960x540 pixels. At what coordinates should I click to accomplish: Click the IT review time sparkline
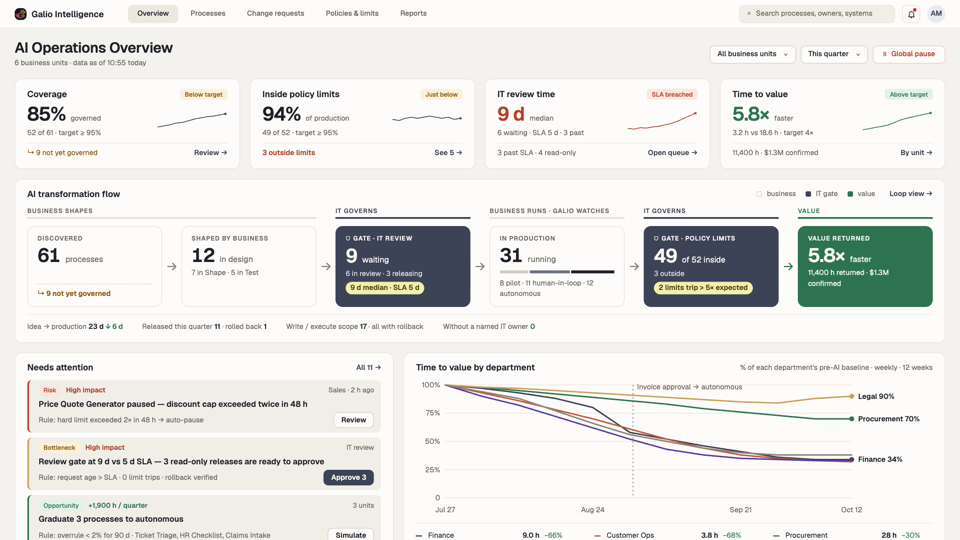(x=662, y=121)
